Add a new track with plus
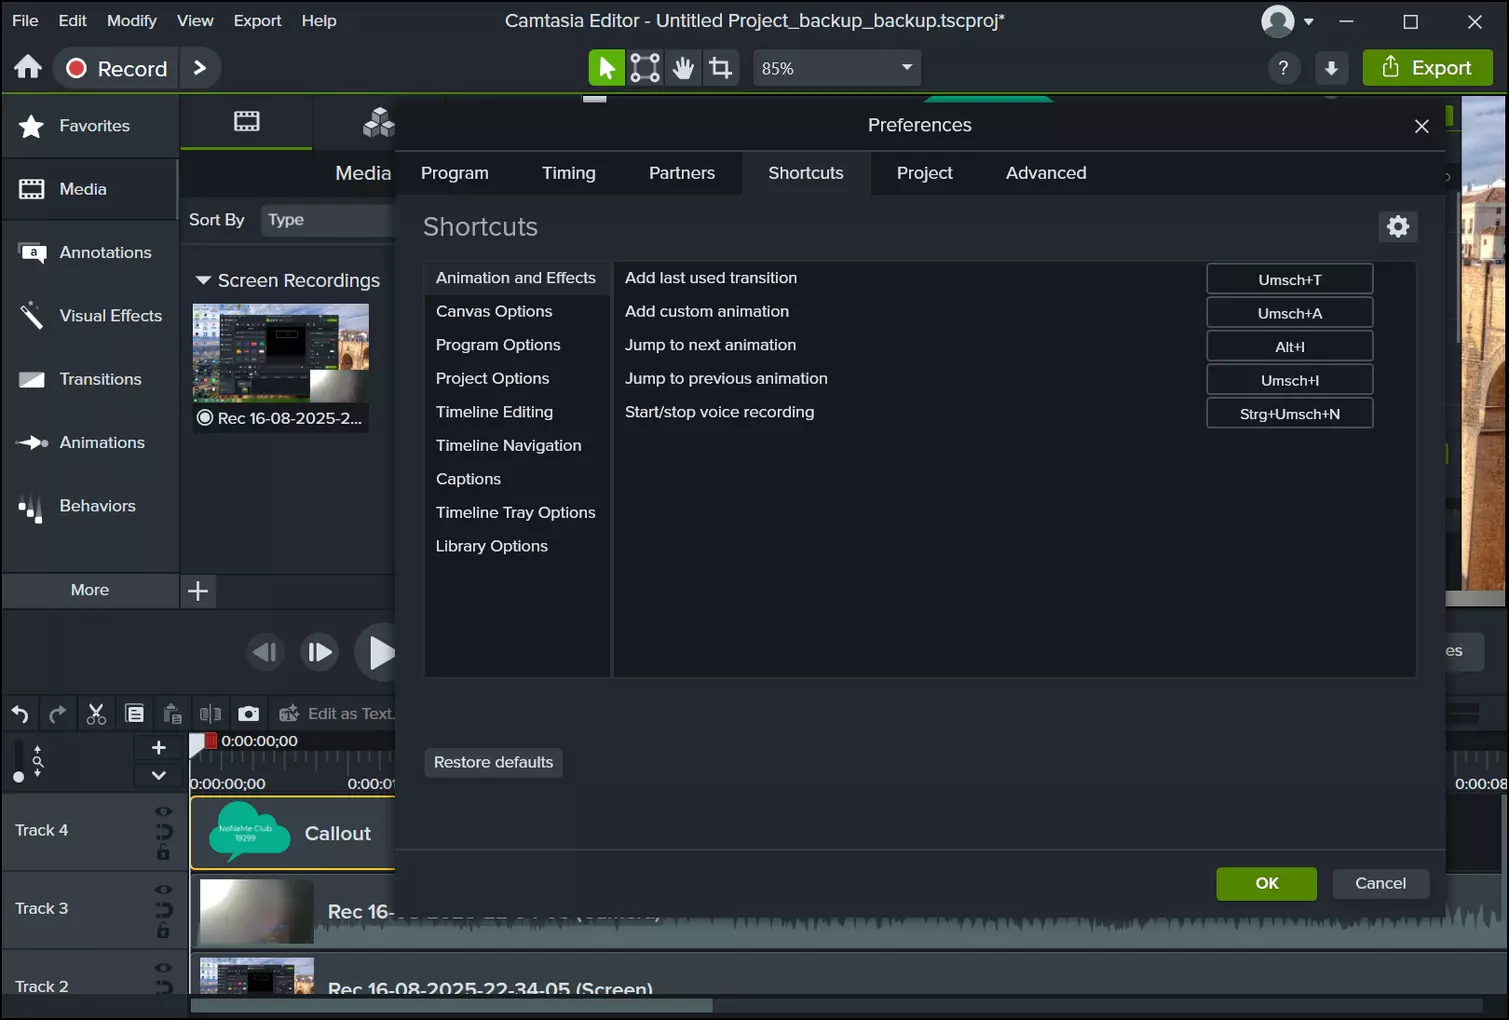Viewport: 1509px width, 1020px height. [158, 748]
